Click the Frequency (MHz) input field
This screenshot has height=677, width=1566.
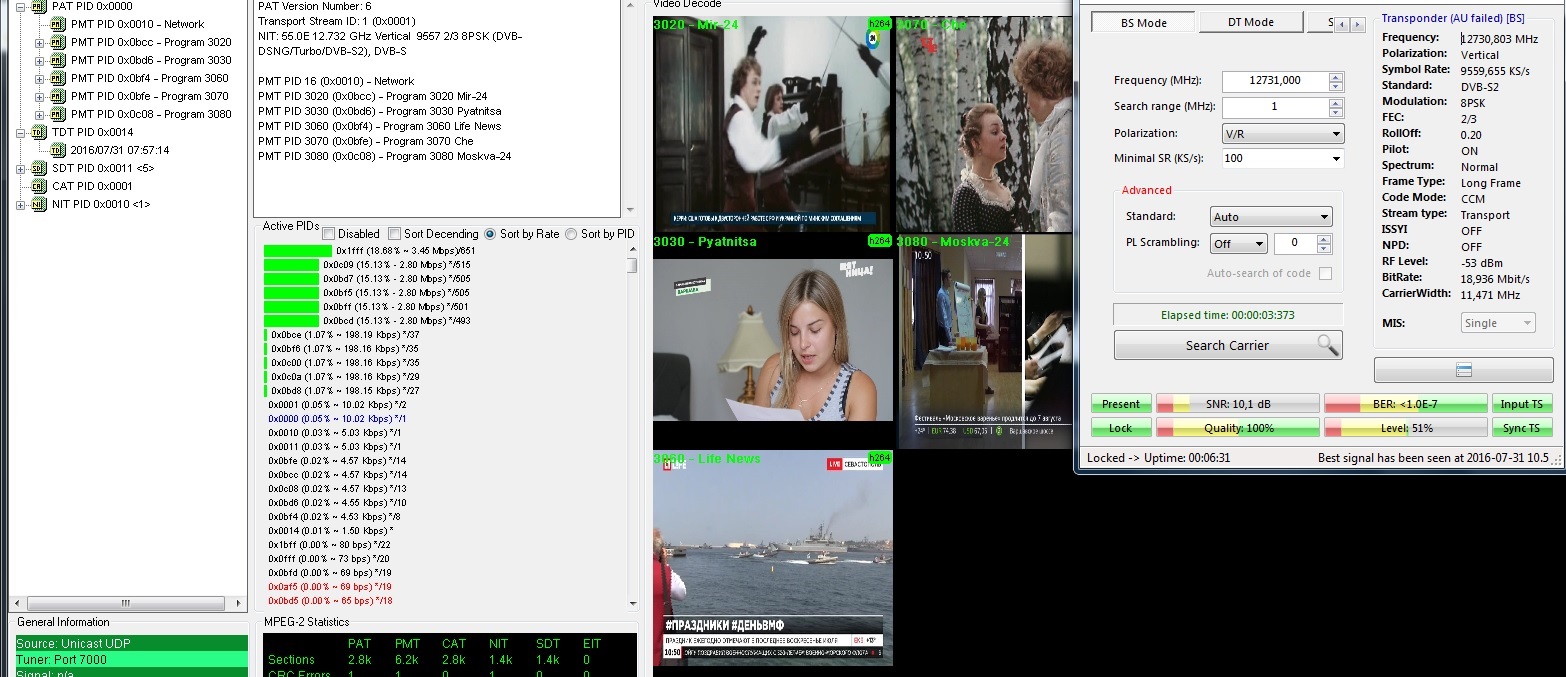[x=1275, y=81]
